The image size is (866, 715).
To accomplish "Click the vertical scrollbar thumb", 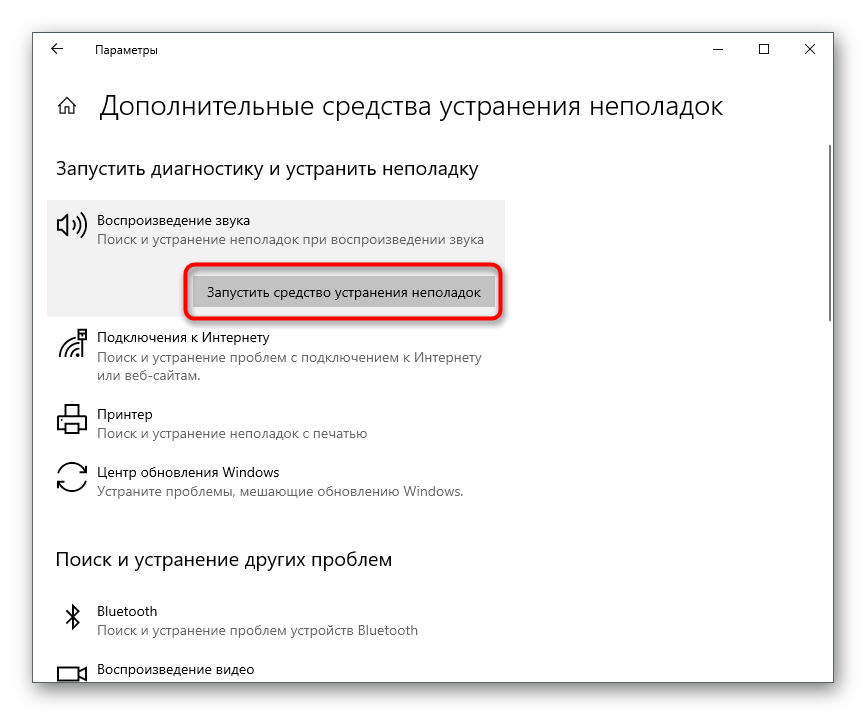I will tap(829, 232).
